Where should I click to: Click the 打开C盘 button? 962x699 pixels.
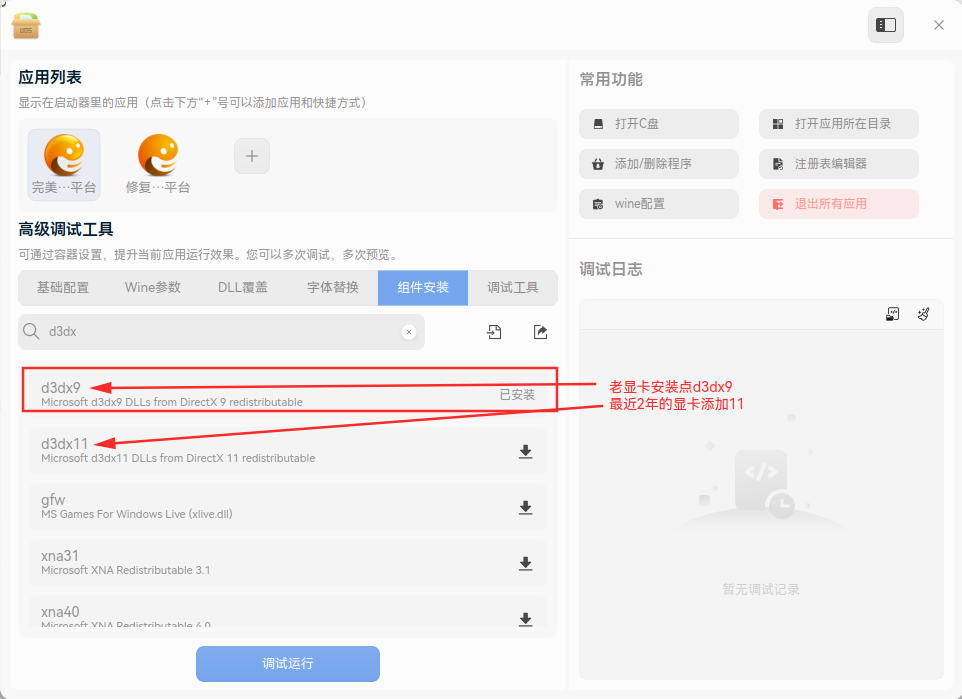point(659,124)
